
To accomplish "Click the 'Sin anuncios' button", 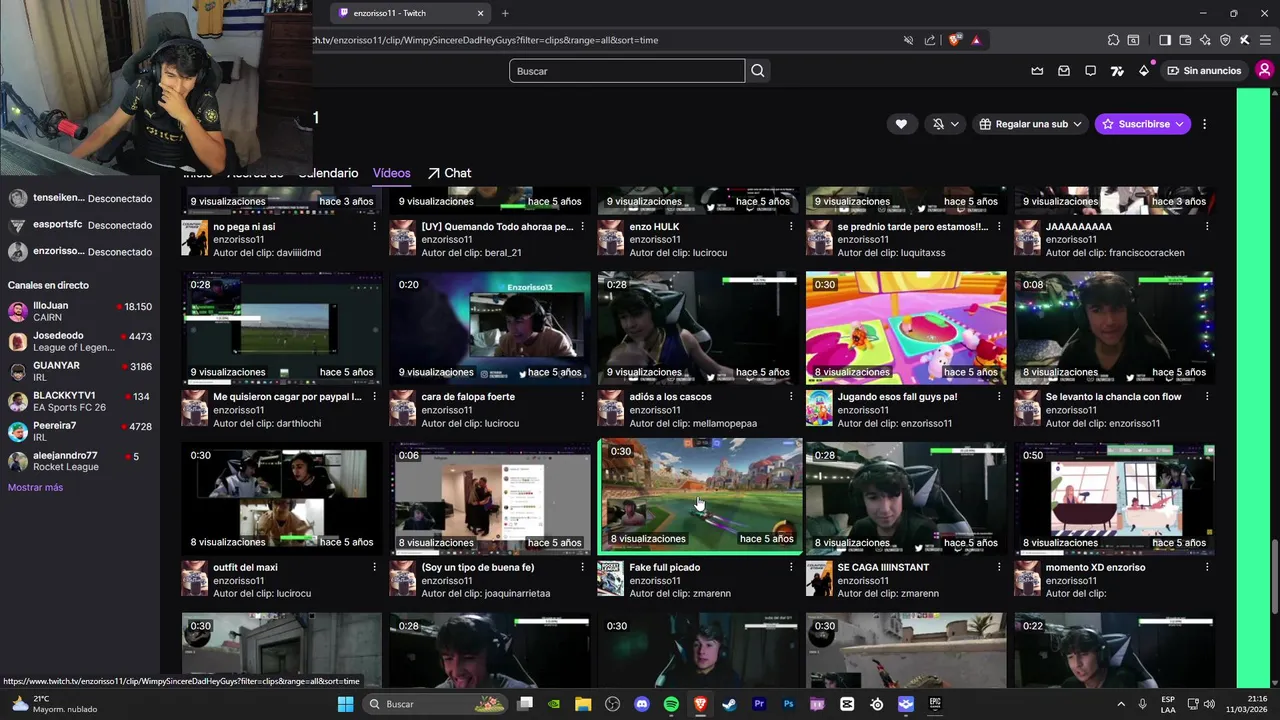I will 1204,71.
